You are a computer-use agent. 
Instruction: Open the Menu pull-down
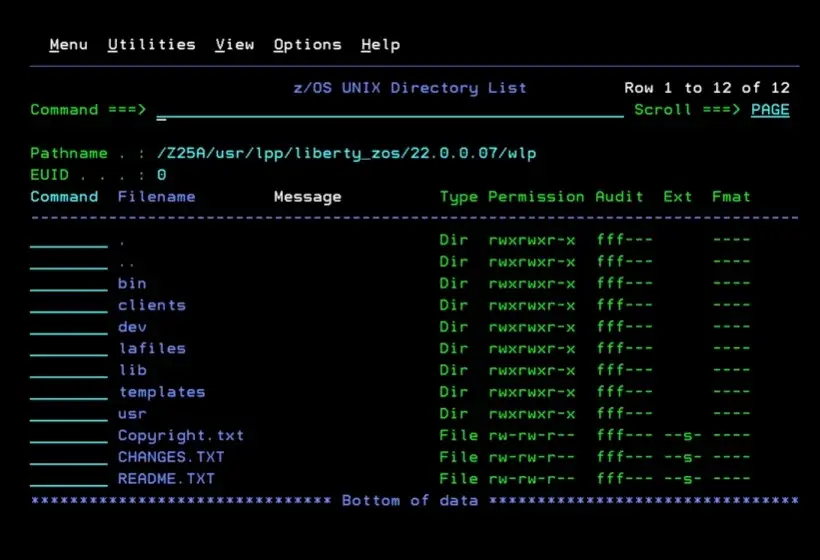pyautogui.click(x=69, y=45)
